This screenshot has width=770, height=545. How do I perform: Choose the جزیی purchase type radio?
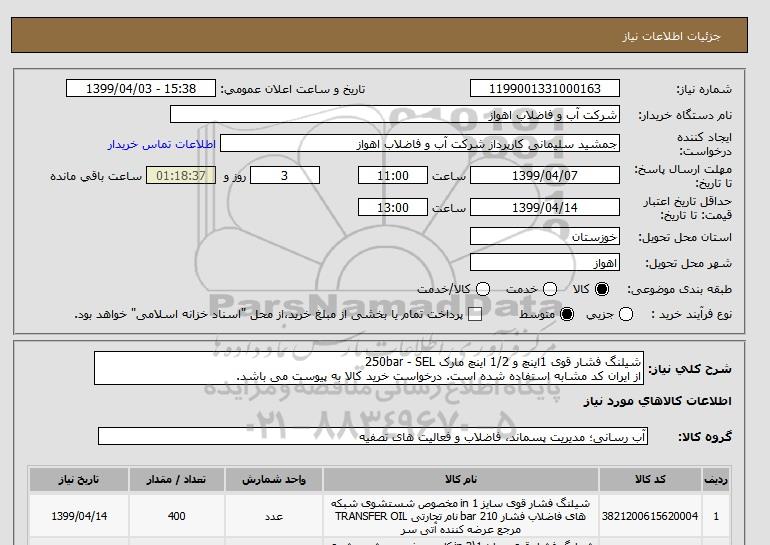pos(626,314)
